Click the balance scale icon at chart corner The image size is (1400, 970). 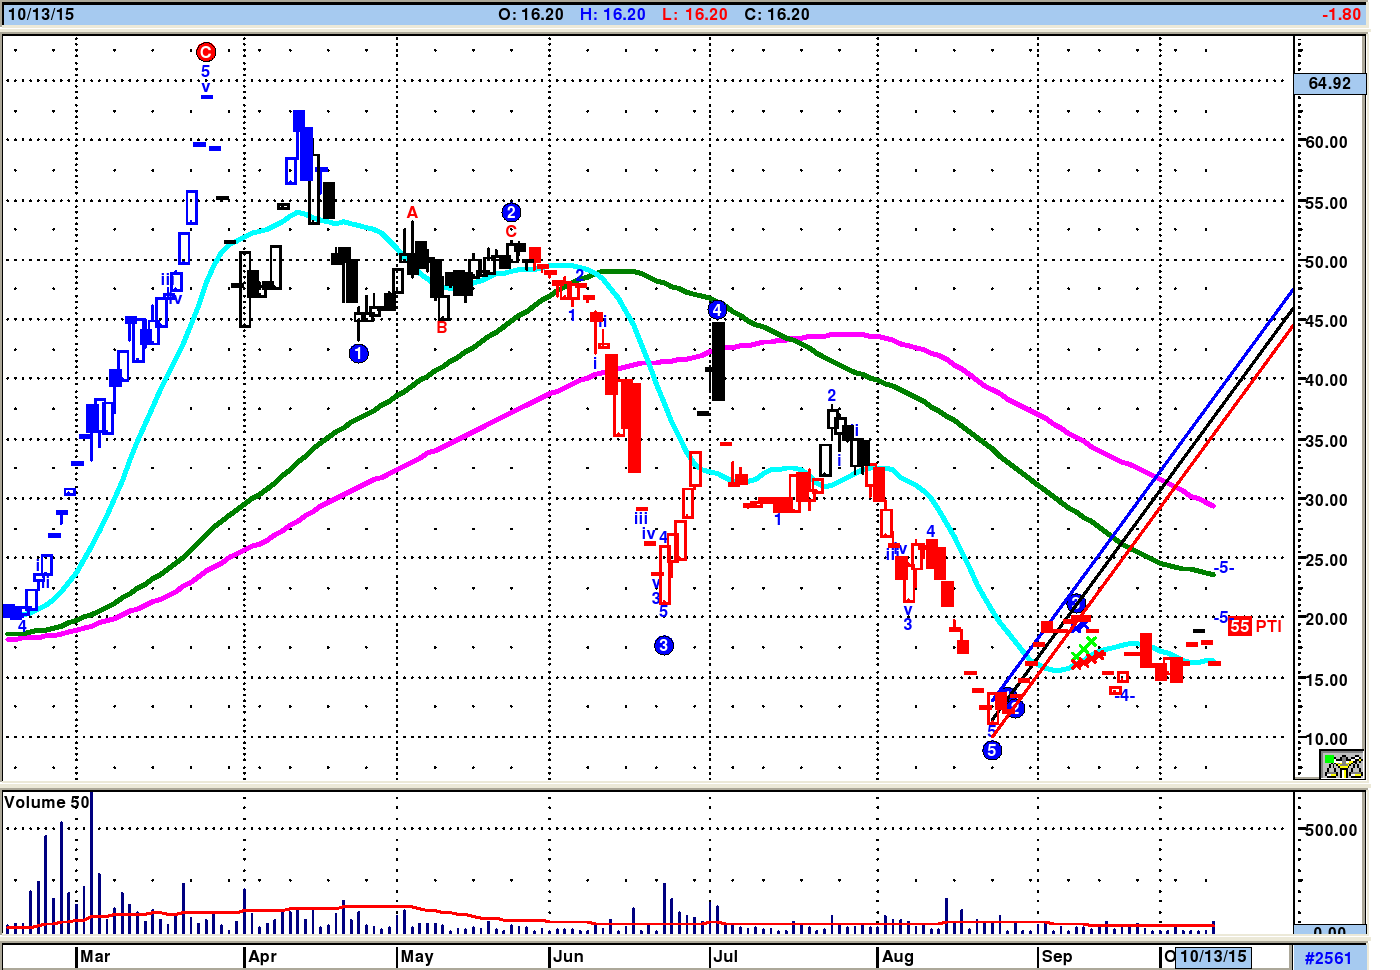(x=1342, y=765)
